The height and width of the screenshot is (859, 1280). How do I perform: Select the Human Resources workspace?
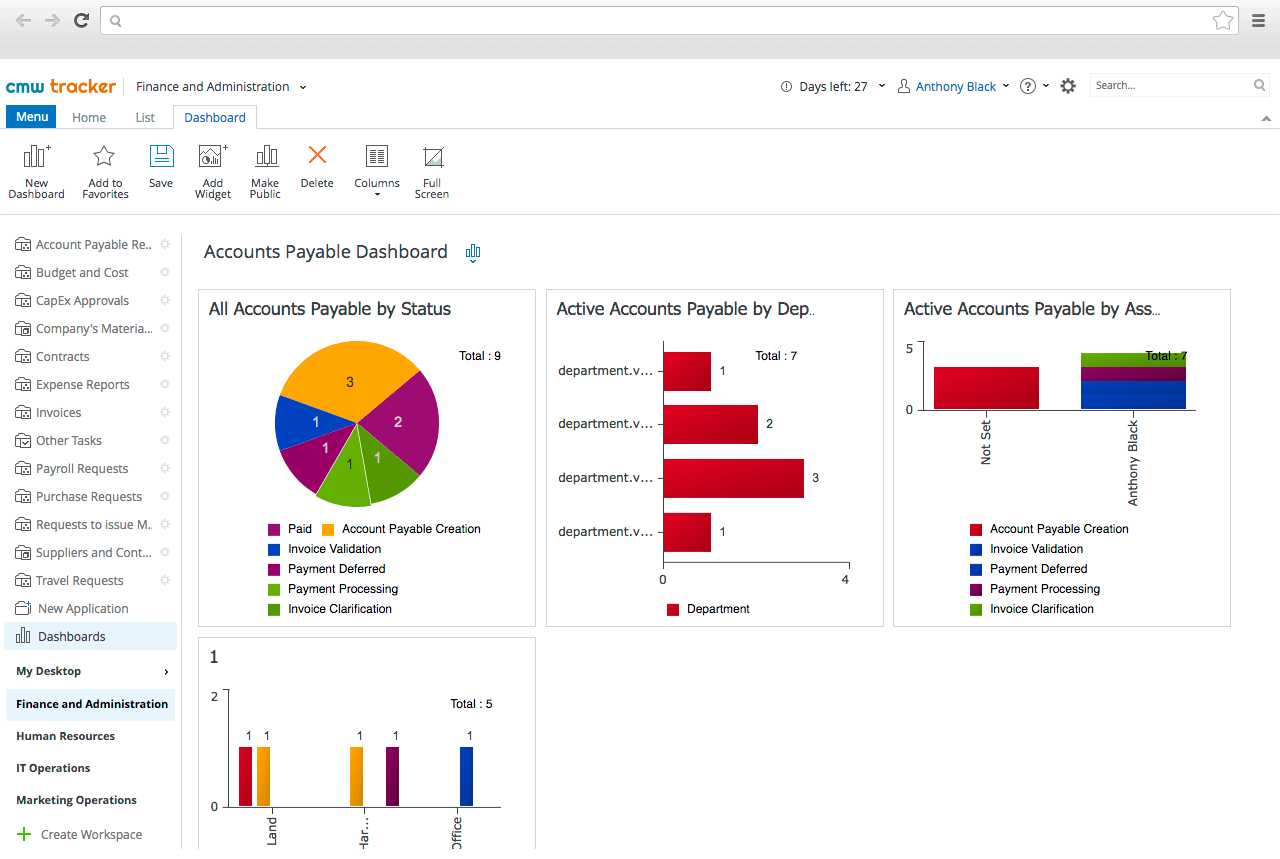pos(65,736)
